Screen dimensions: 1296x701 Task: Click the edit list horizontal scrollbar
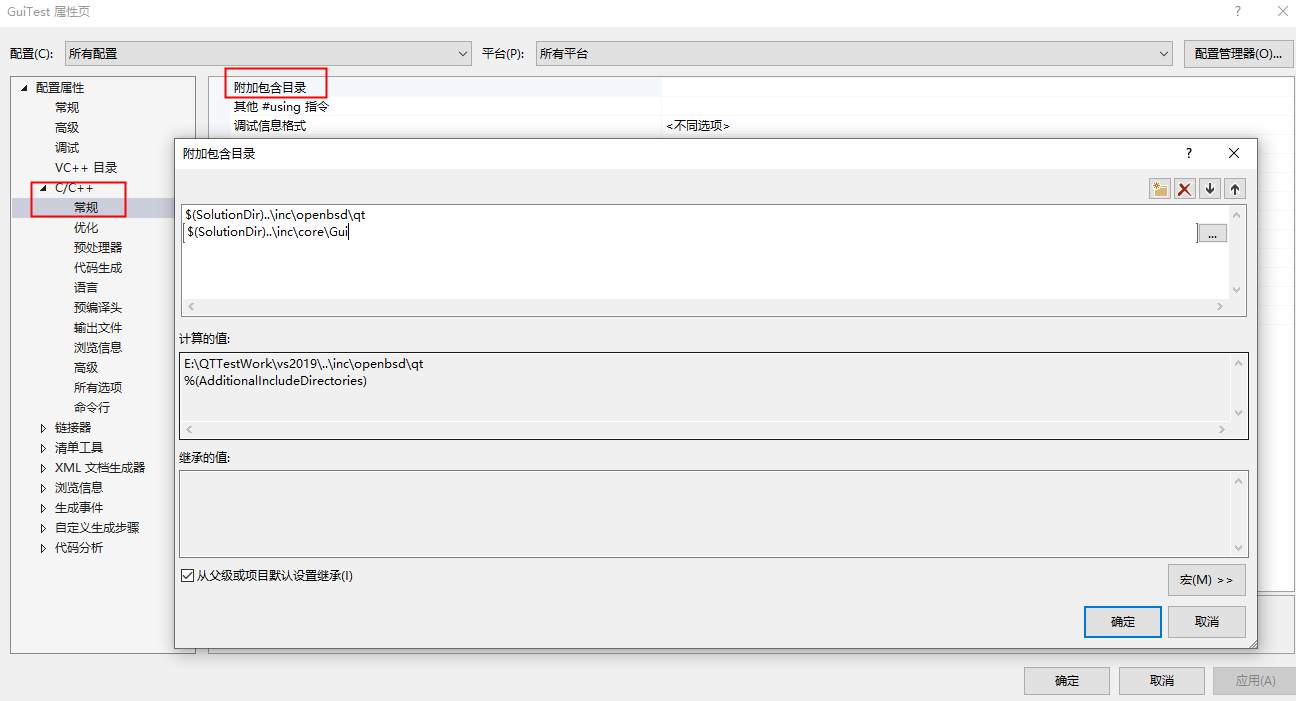(705, 307)
